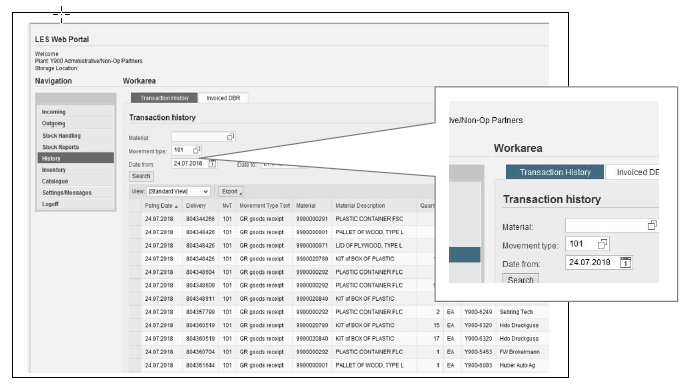Click Movement type value help icon in enlarged callout
Screen dimensions: 695x387
(x=602, y=244)
